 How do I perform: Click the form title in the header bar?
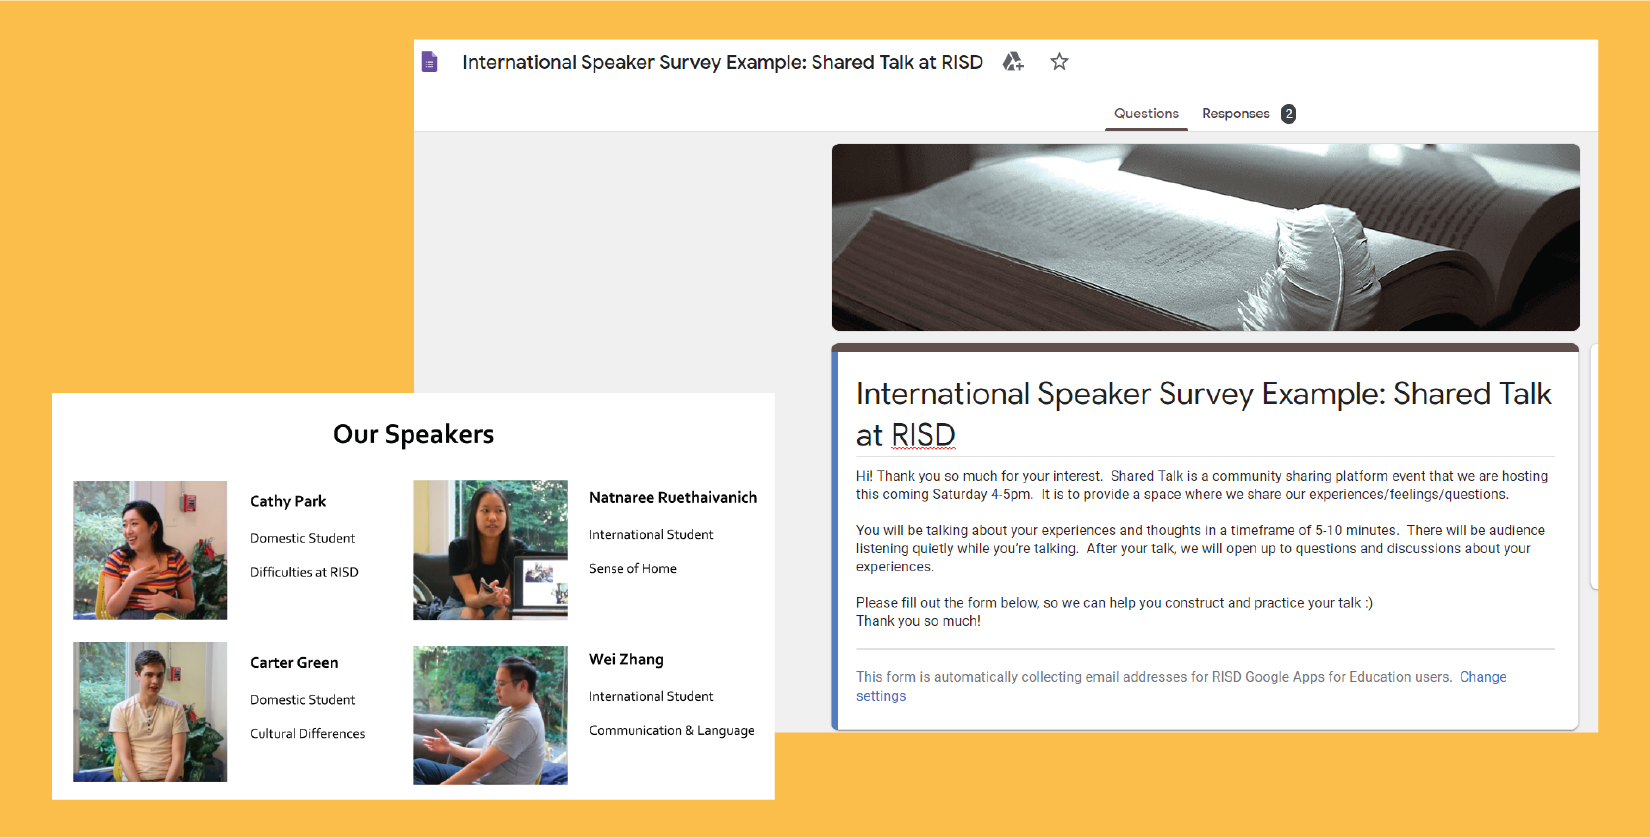722,62
